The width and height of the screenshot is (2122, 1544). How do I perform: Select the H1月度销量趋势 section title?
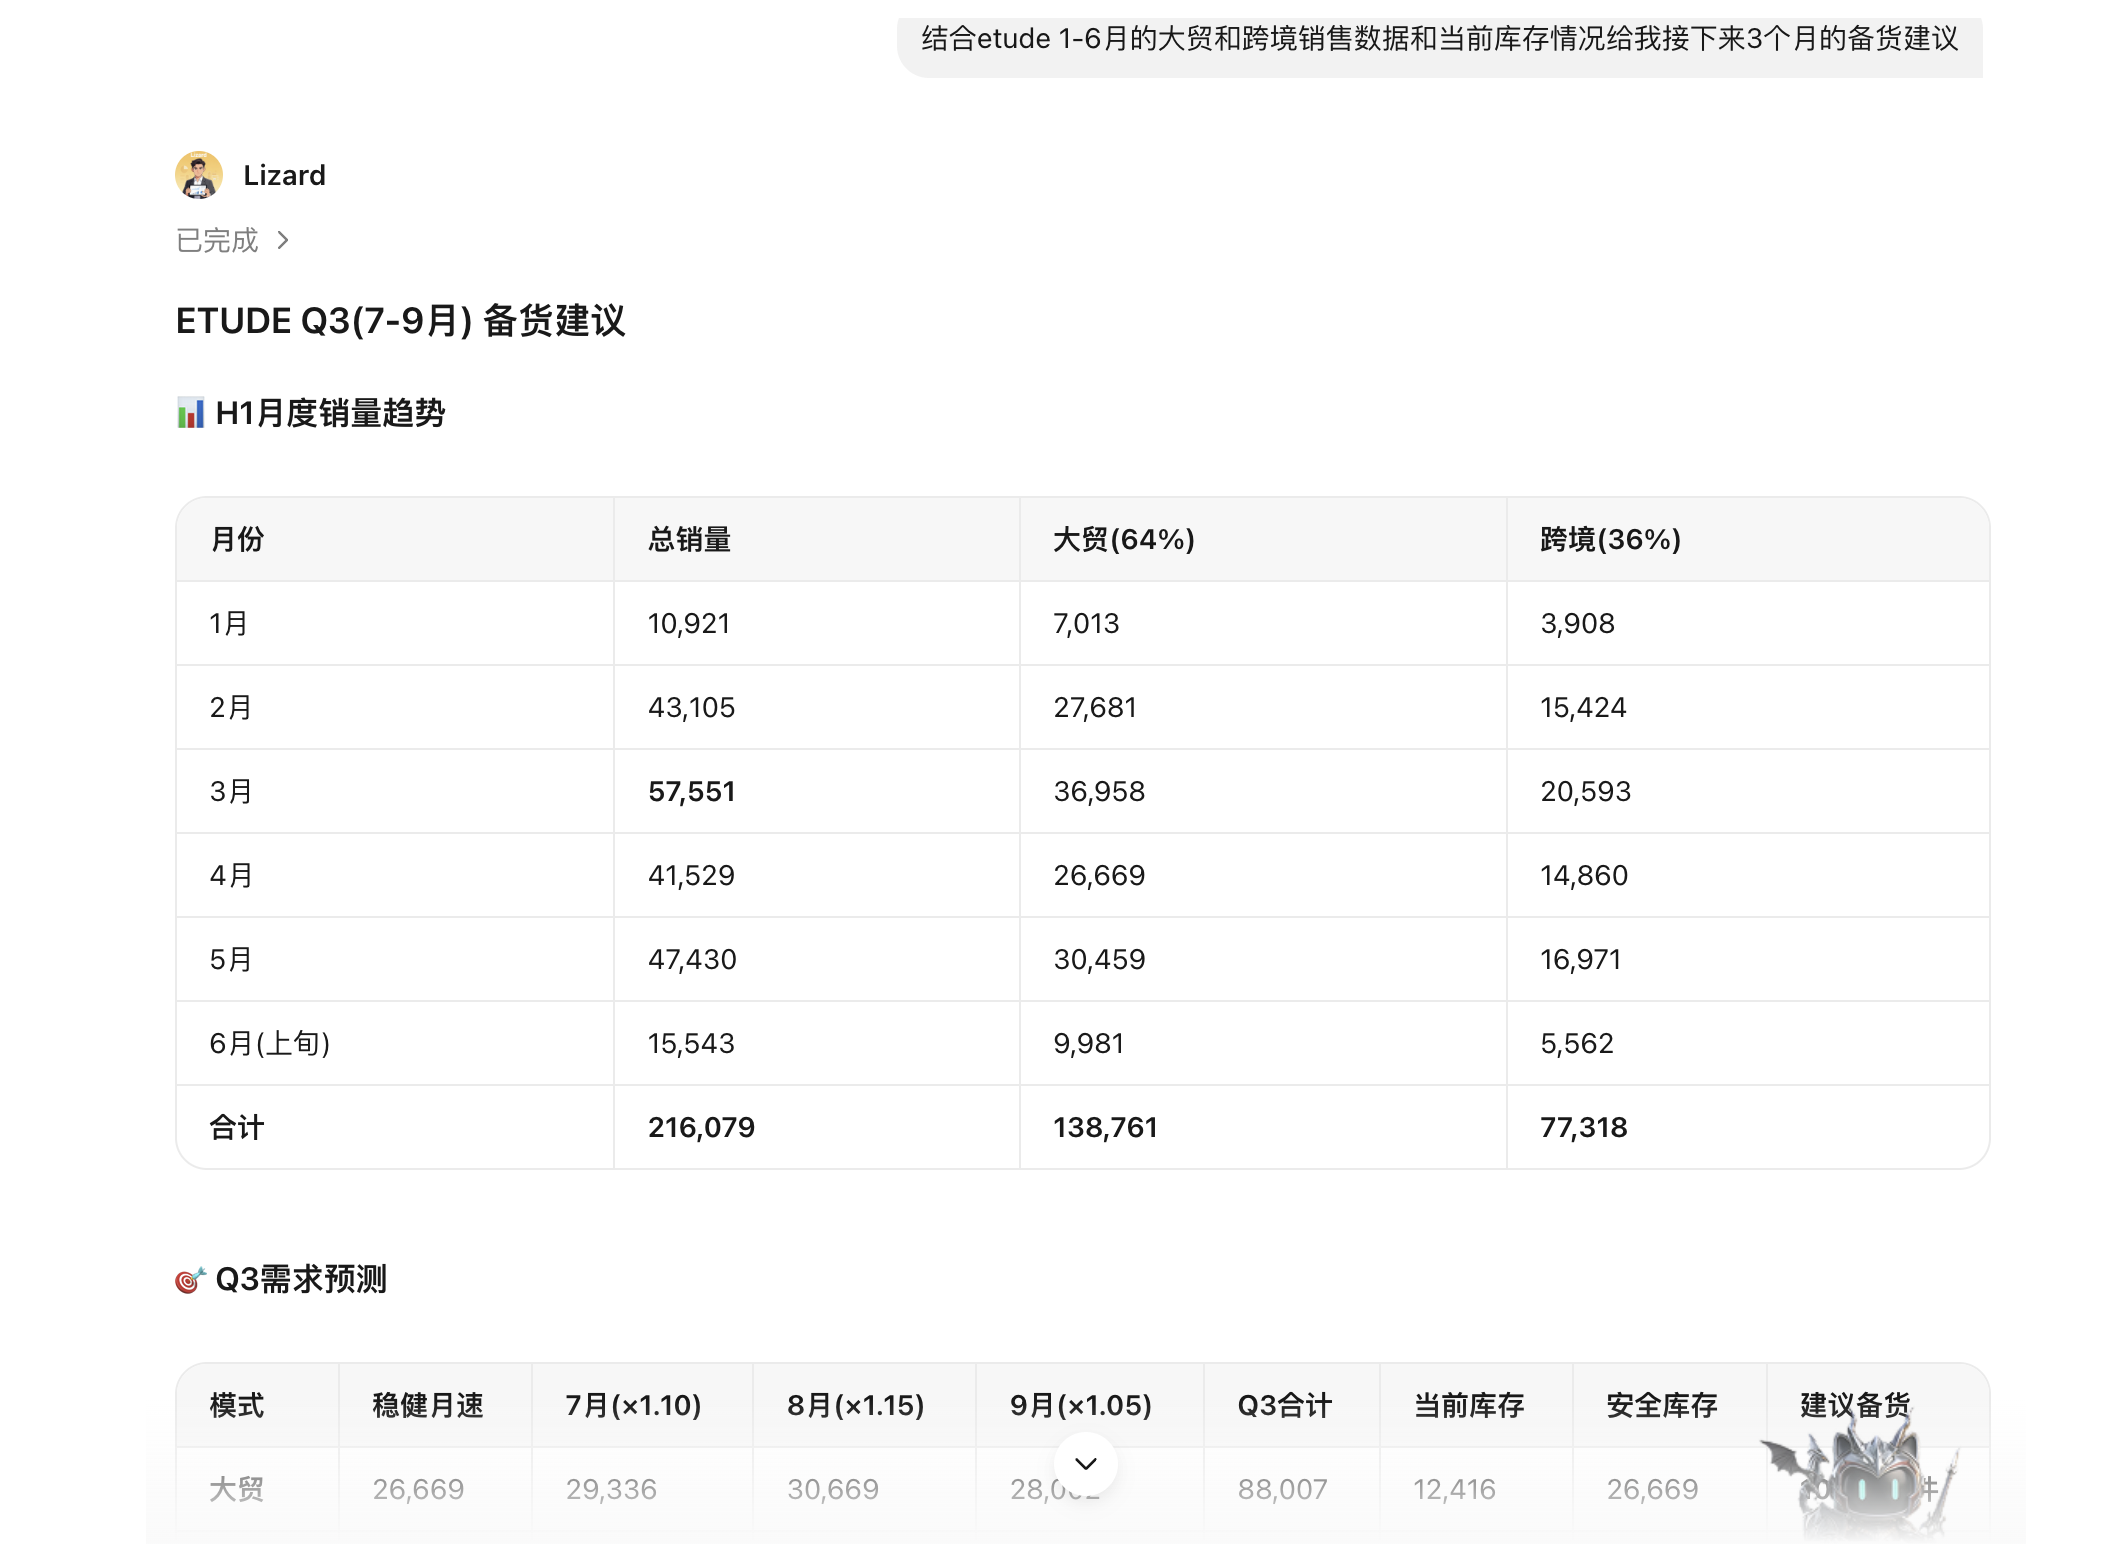coord(330,413)
